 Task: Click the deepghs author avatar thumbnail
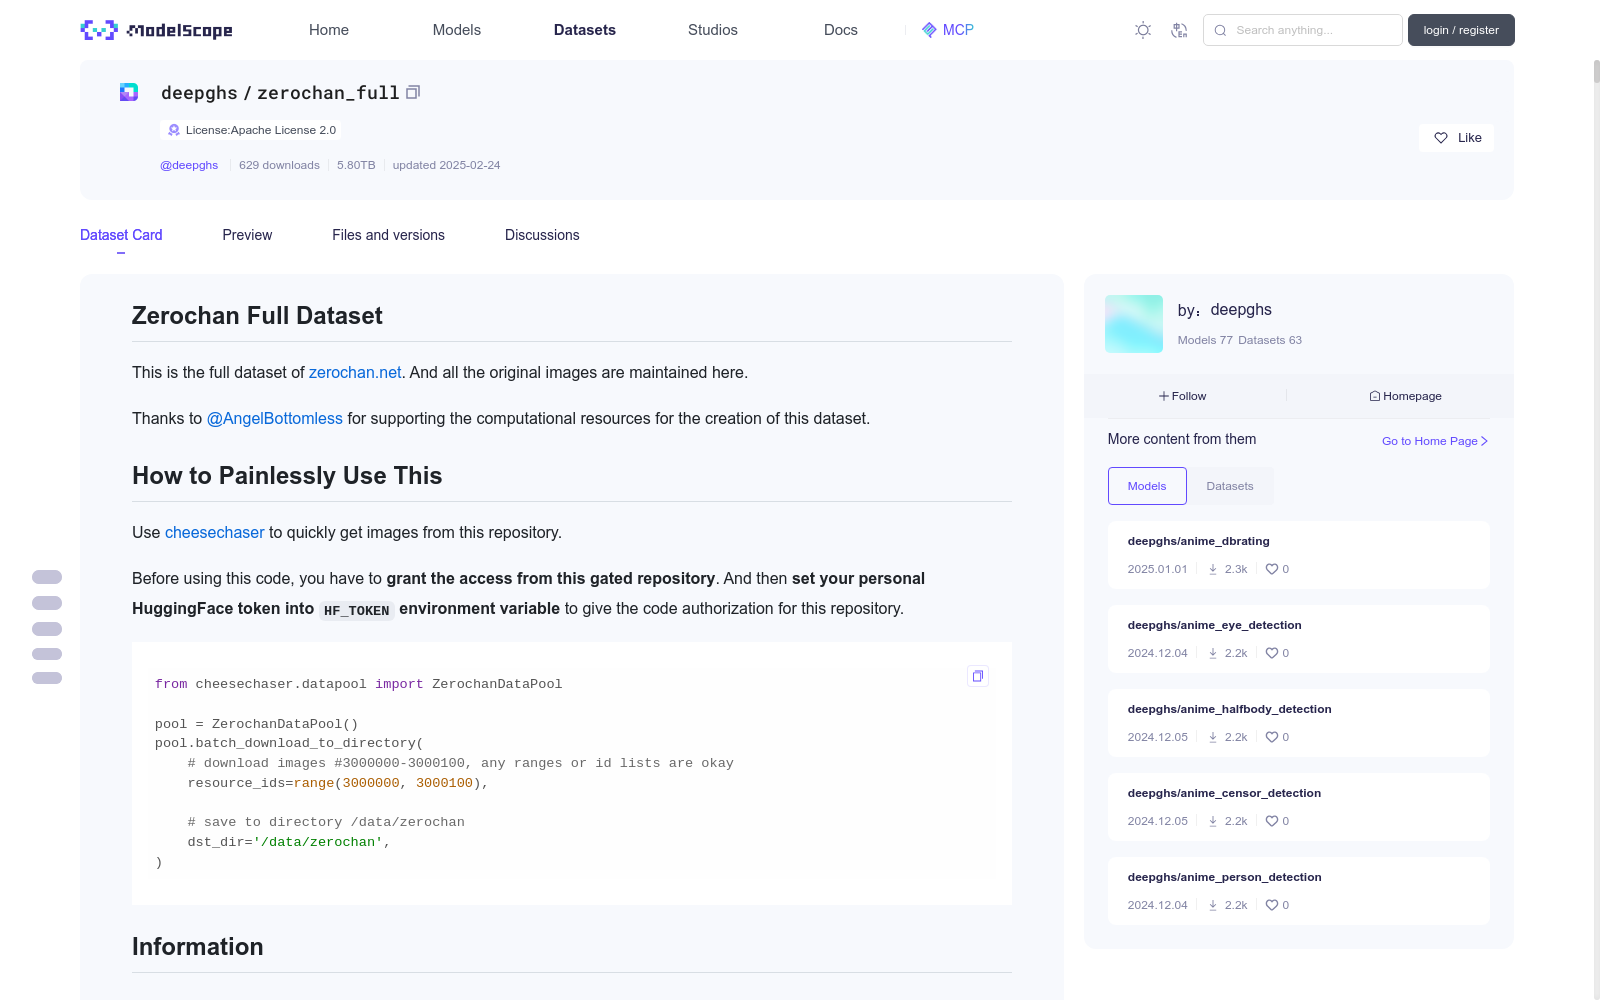[1134, 324]
